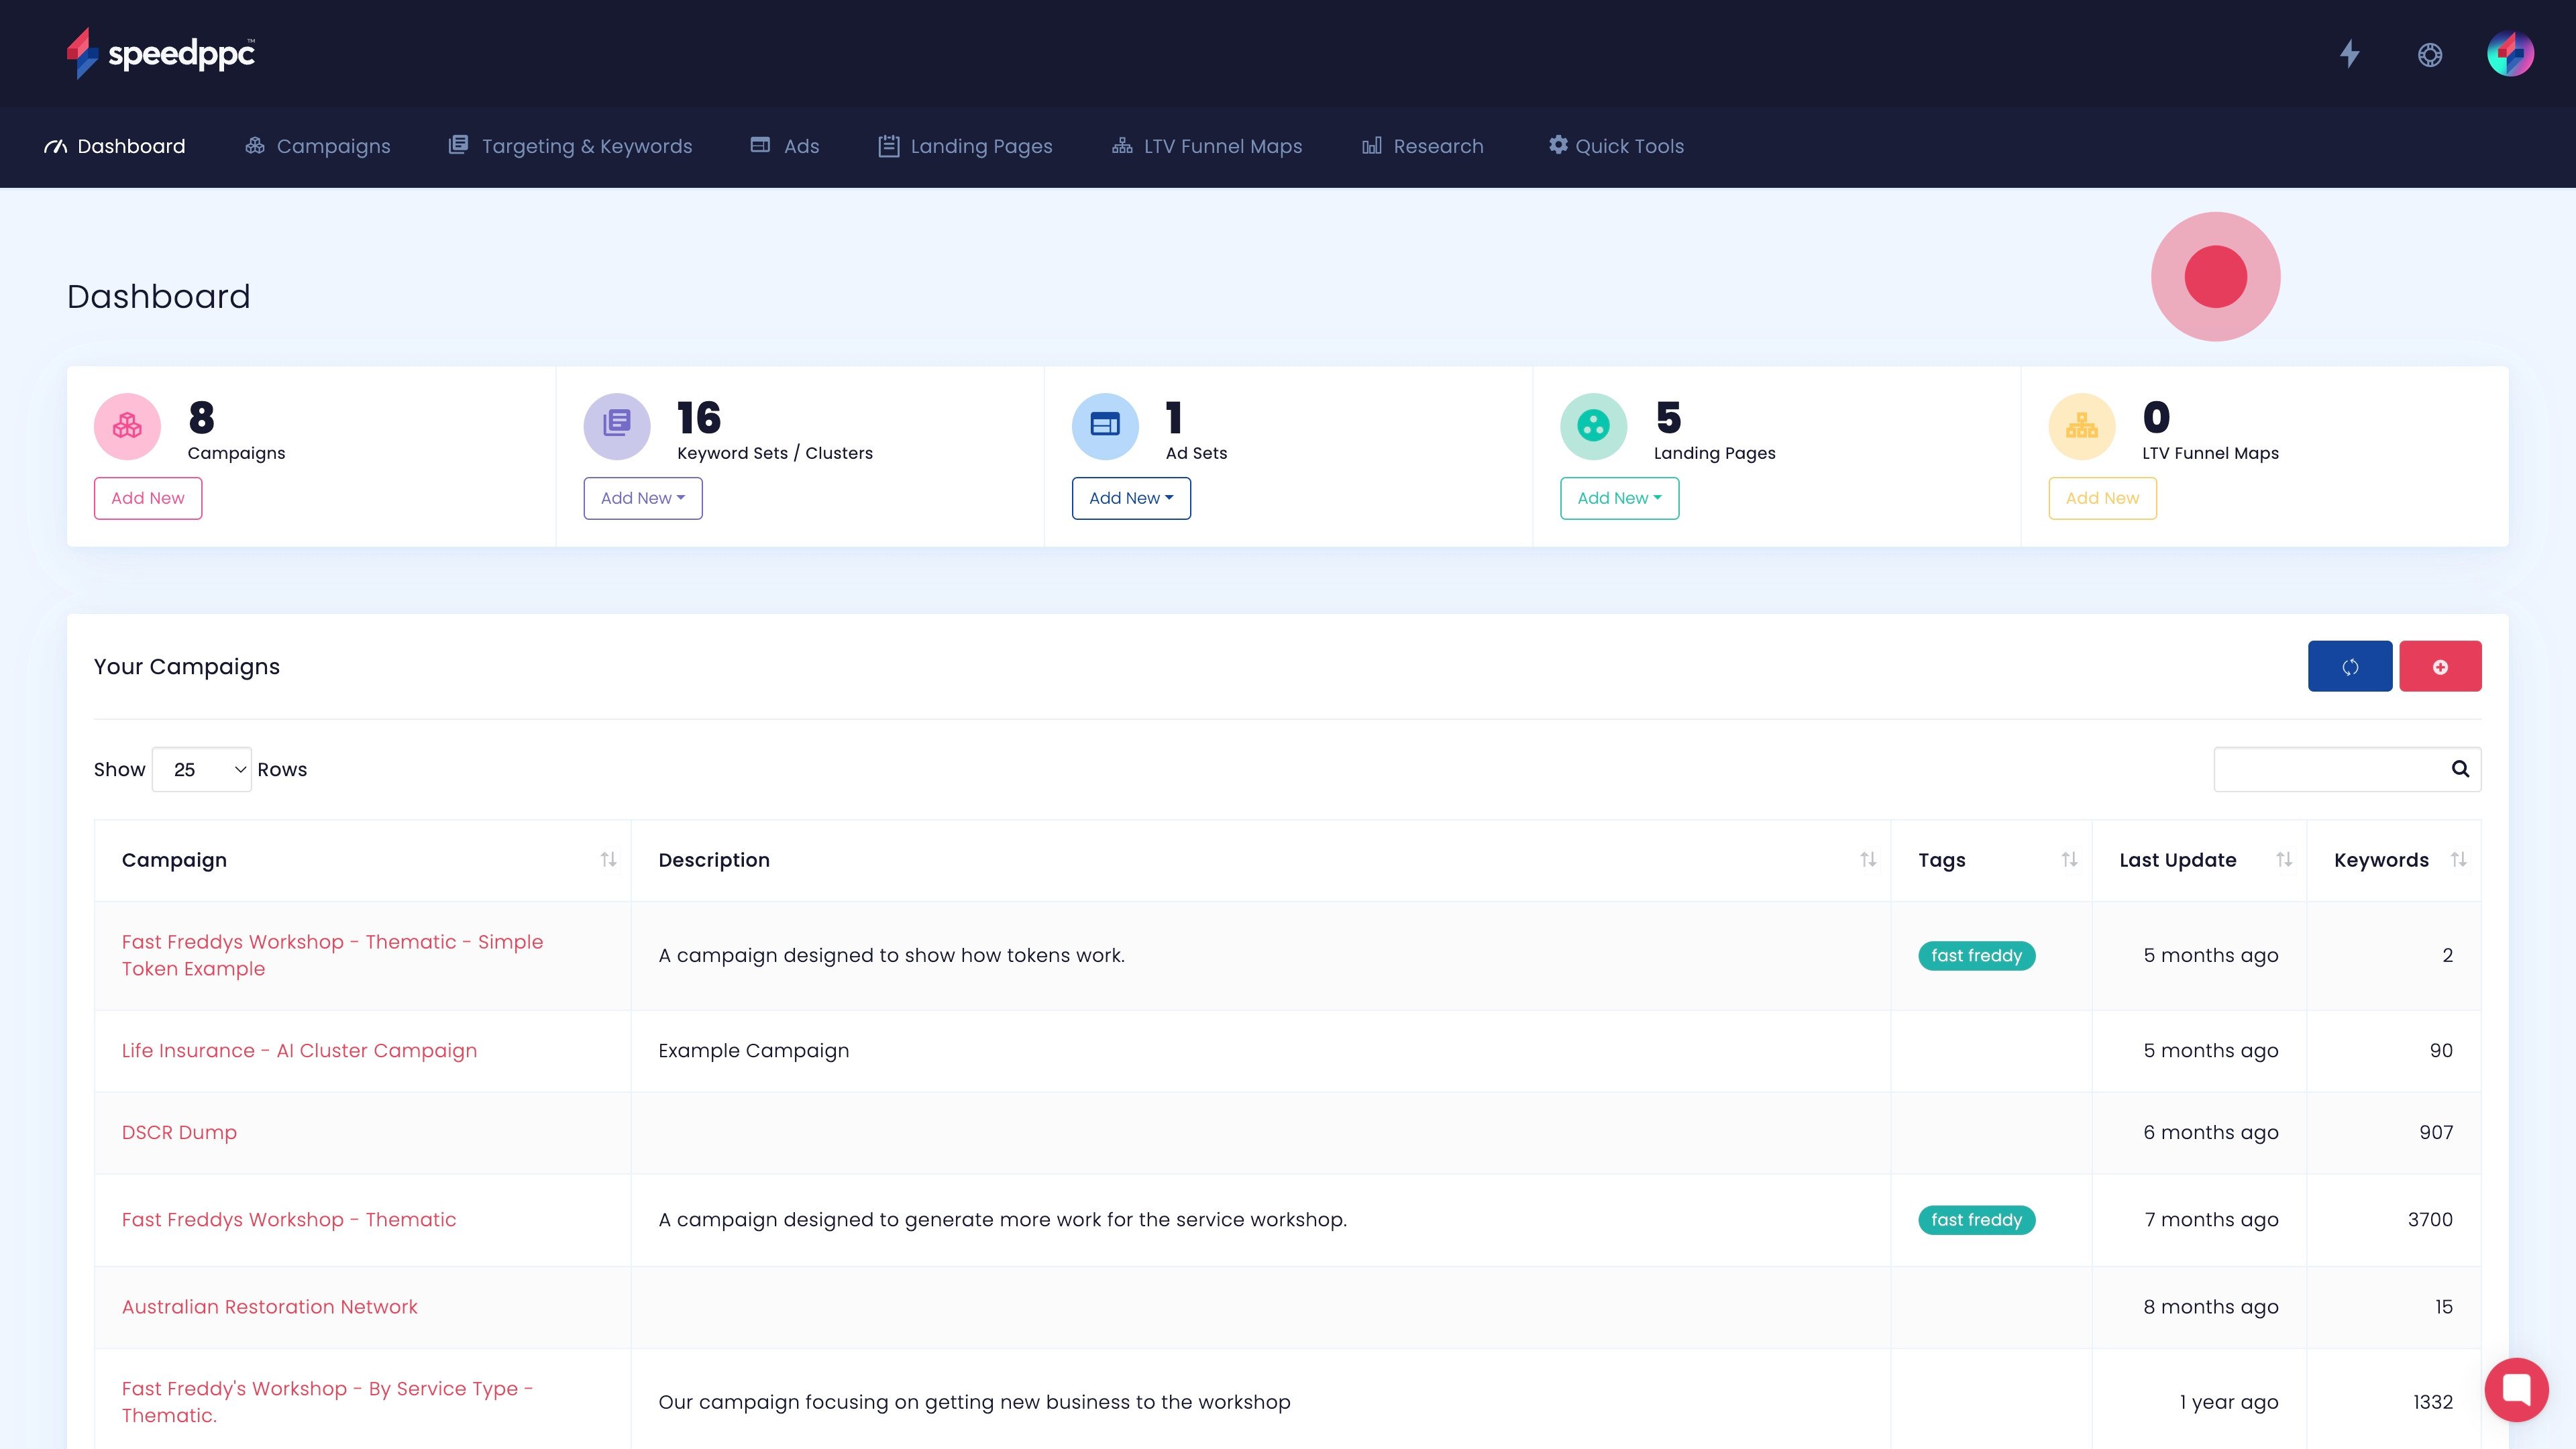The width and height of the screenshot is (2576, 1449).
Task: Click the pink Campaigns cubes icon
Action: (127, 426)
